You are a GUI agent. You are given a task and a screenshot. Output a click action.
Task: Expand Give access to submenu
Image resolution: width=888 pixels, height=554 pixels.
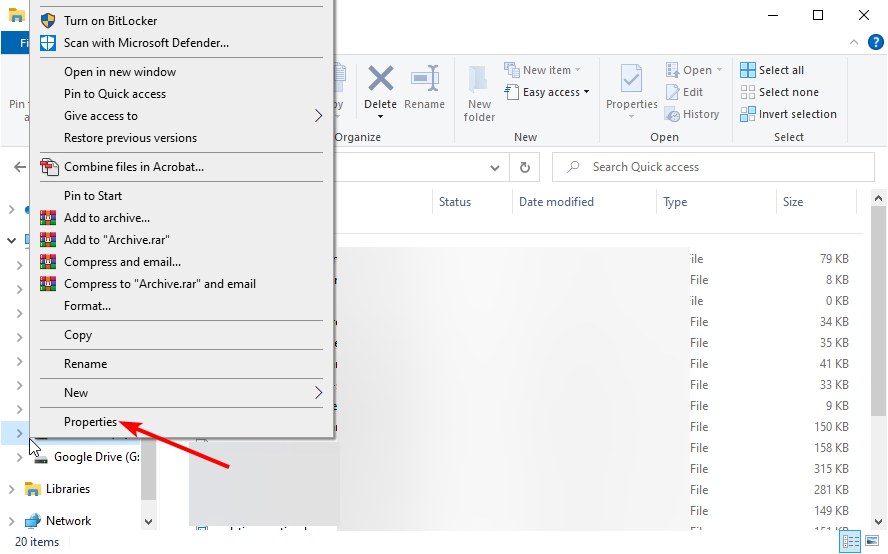[181, 116]
